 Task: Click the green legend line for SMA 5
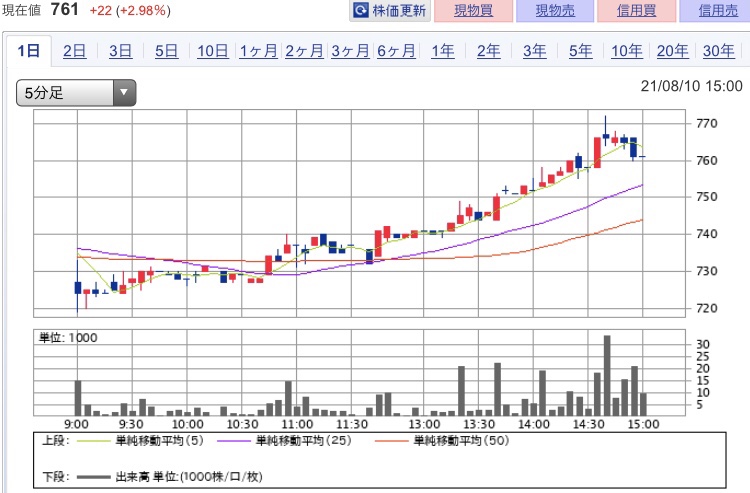[x=93, y=441]
